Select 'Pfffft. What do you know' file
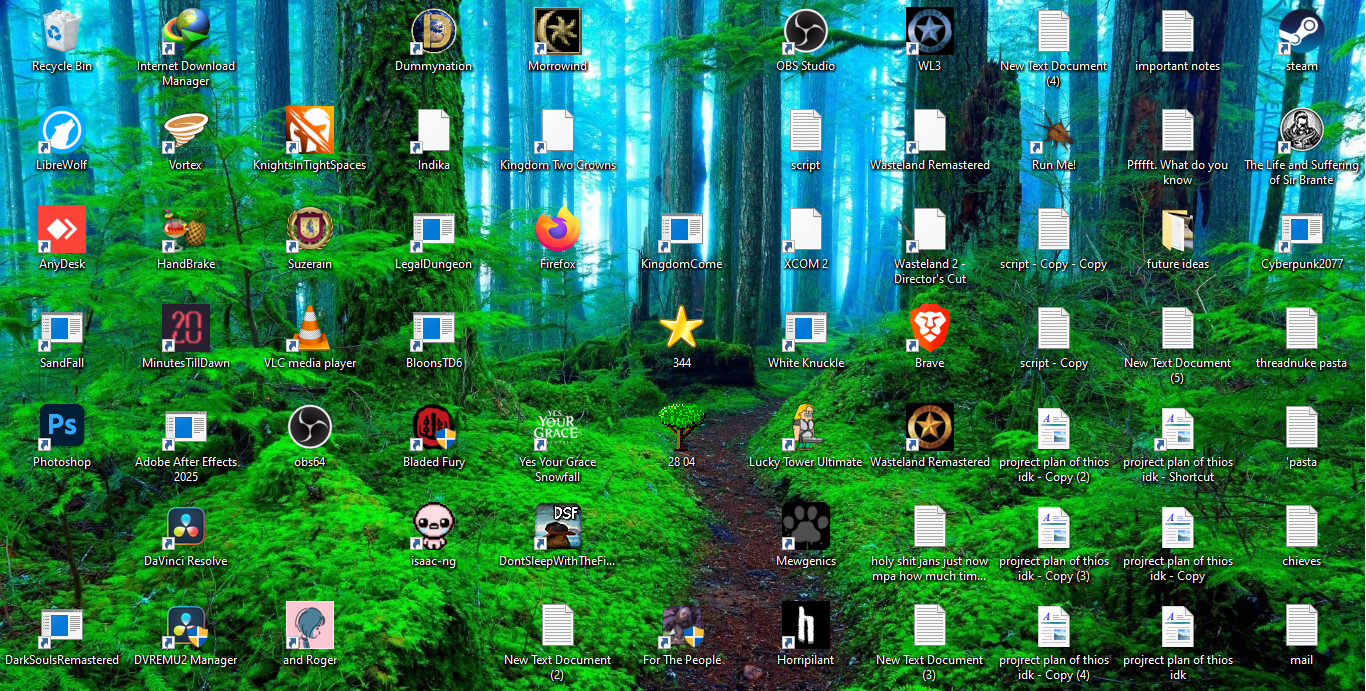The height and width of the screenshot is (691, 1366). pyautogui.click(x=1178, y=130)
